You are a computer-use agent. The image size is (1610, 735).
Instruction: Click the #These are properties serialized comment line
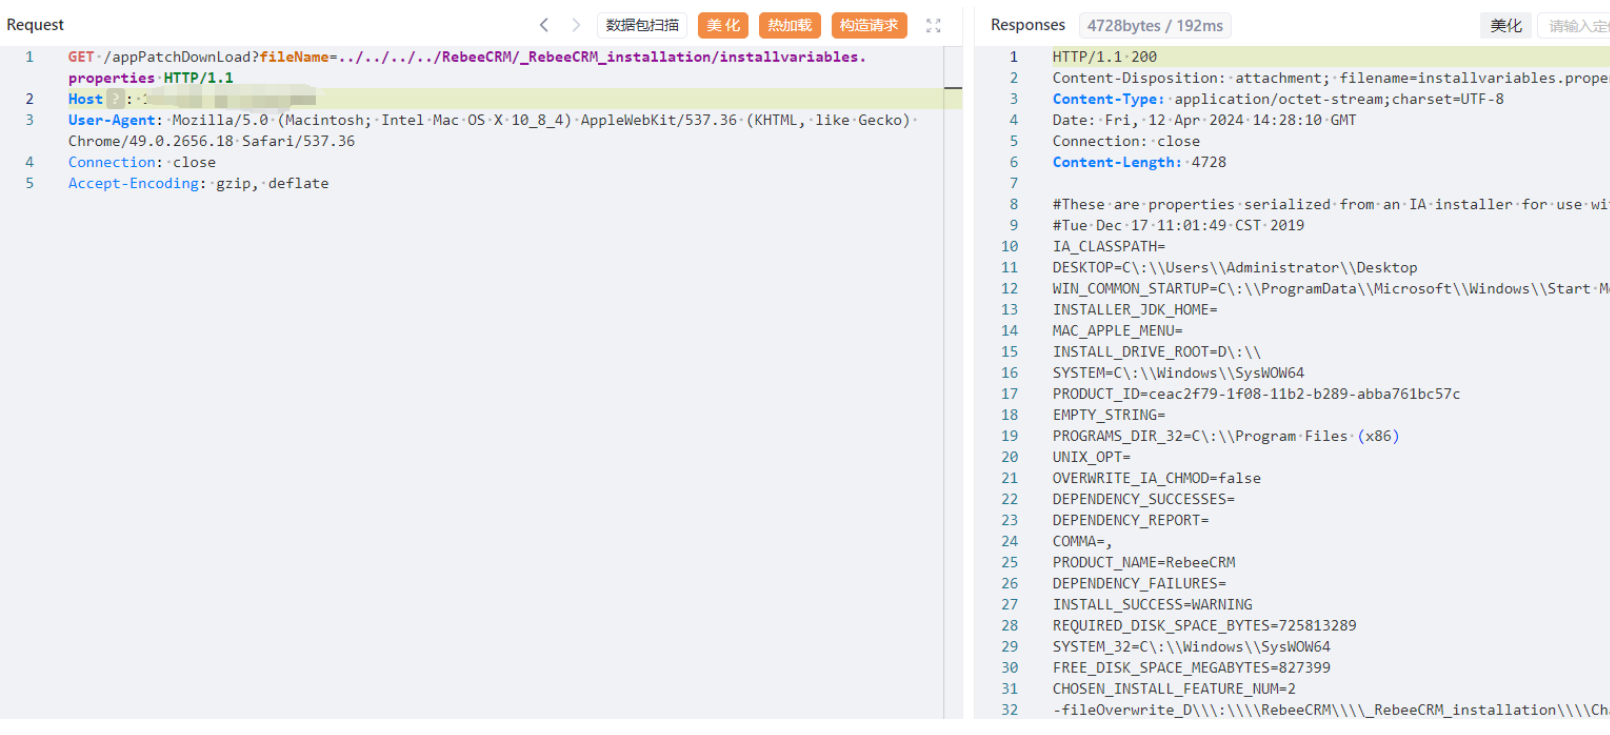pyautogui.click(x=1331, y=204)
